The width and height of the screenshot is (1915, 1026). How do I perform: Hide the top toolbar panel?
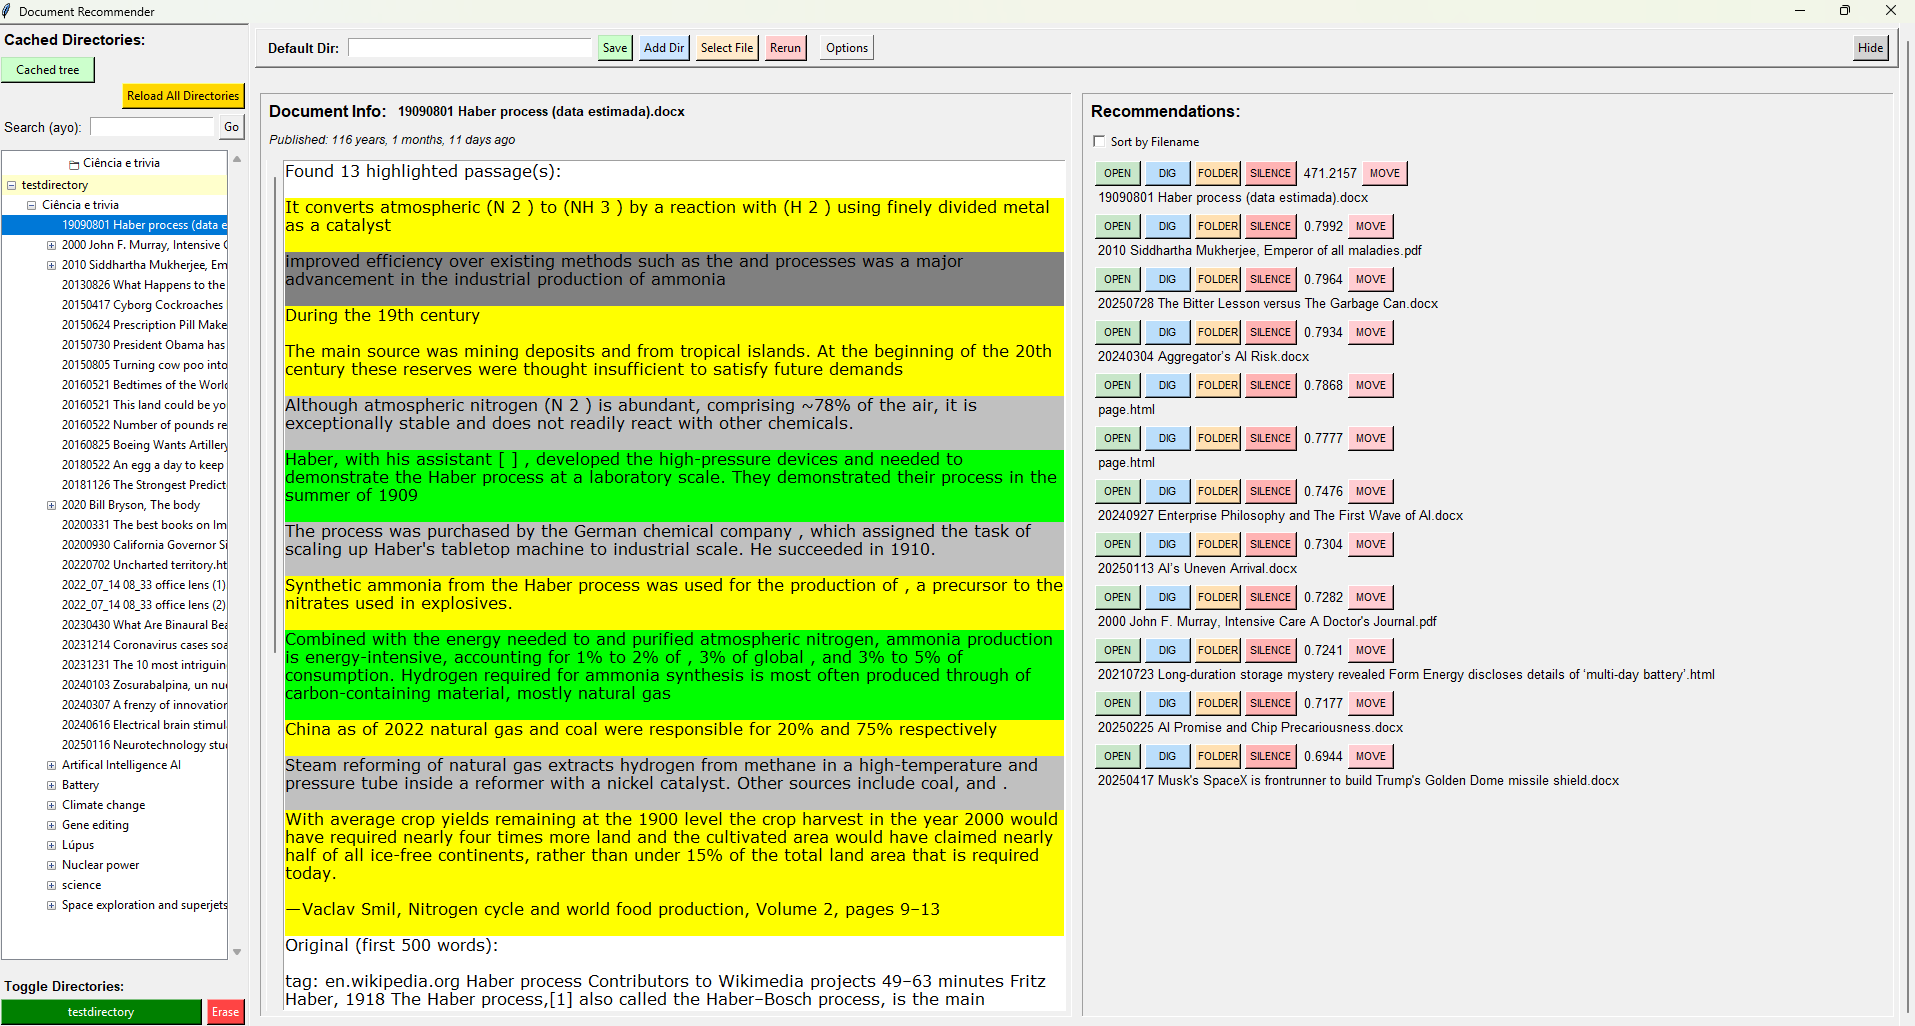coord(1869,48)
